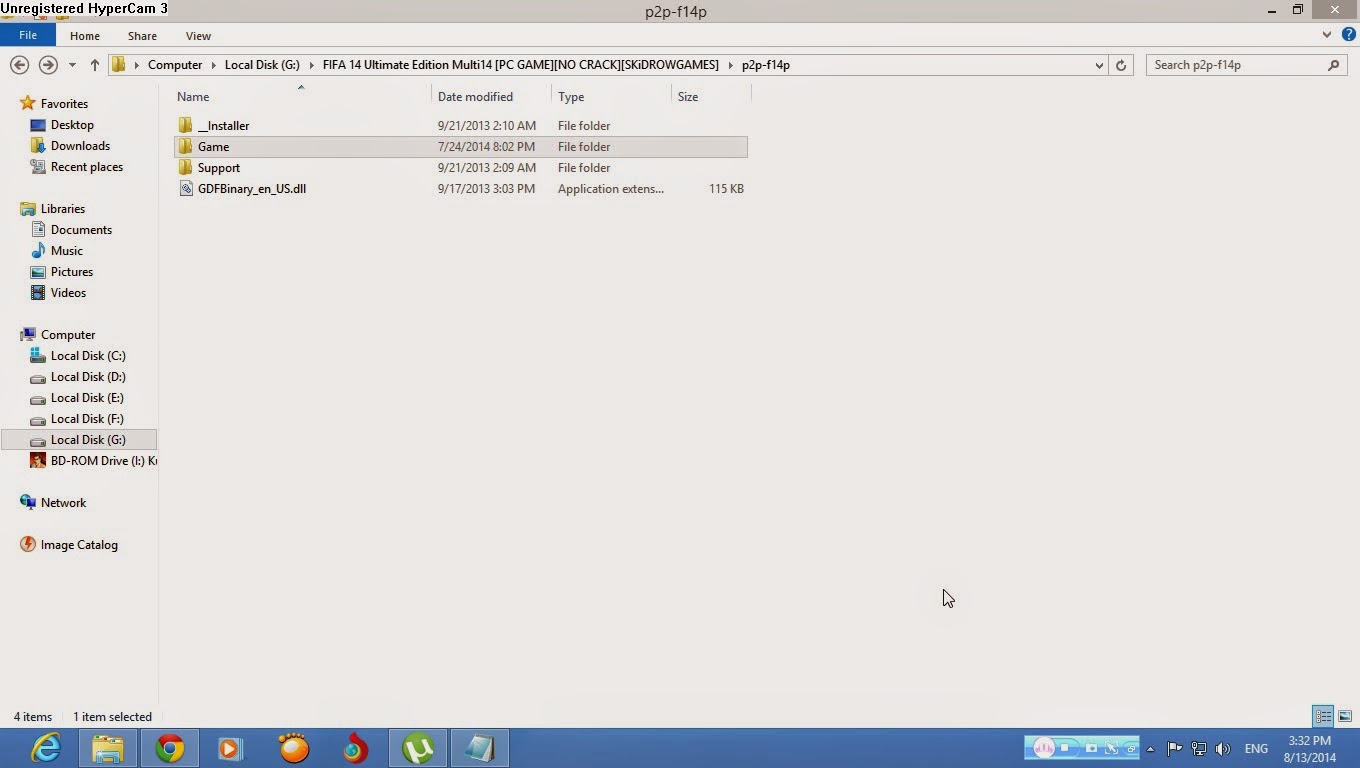Open Explorer help question mark
1360x768 pixels.
tap(1348, 34)
